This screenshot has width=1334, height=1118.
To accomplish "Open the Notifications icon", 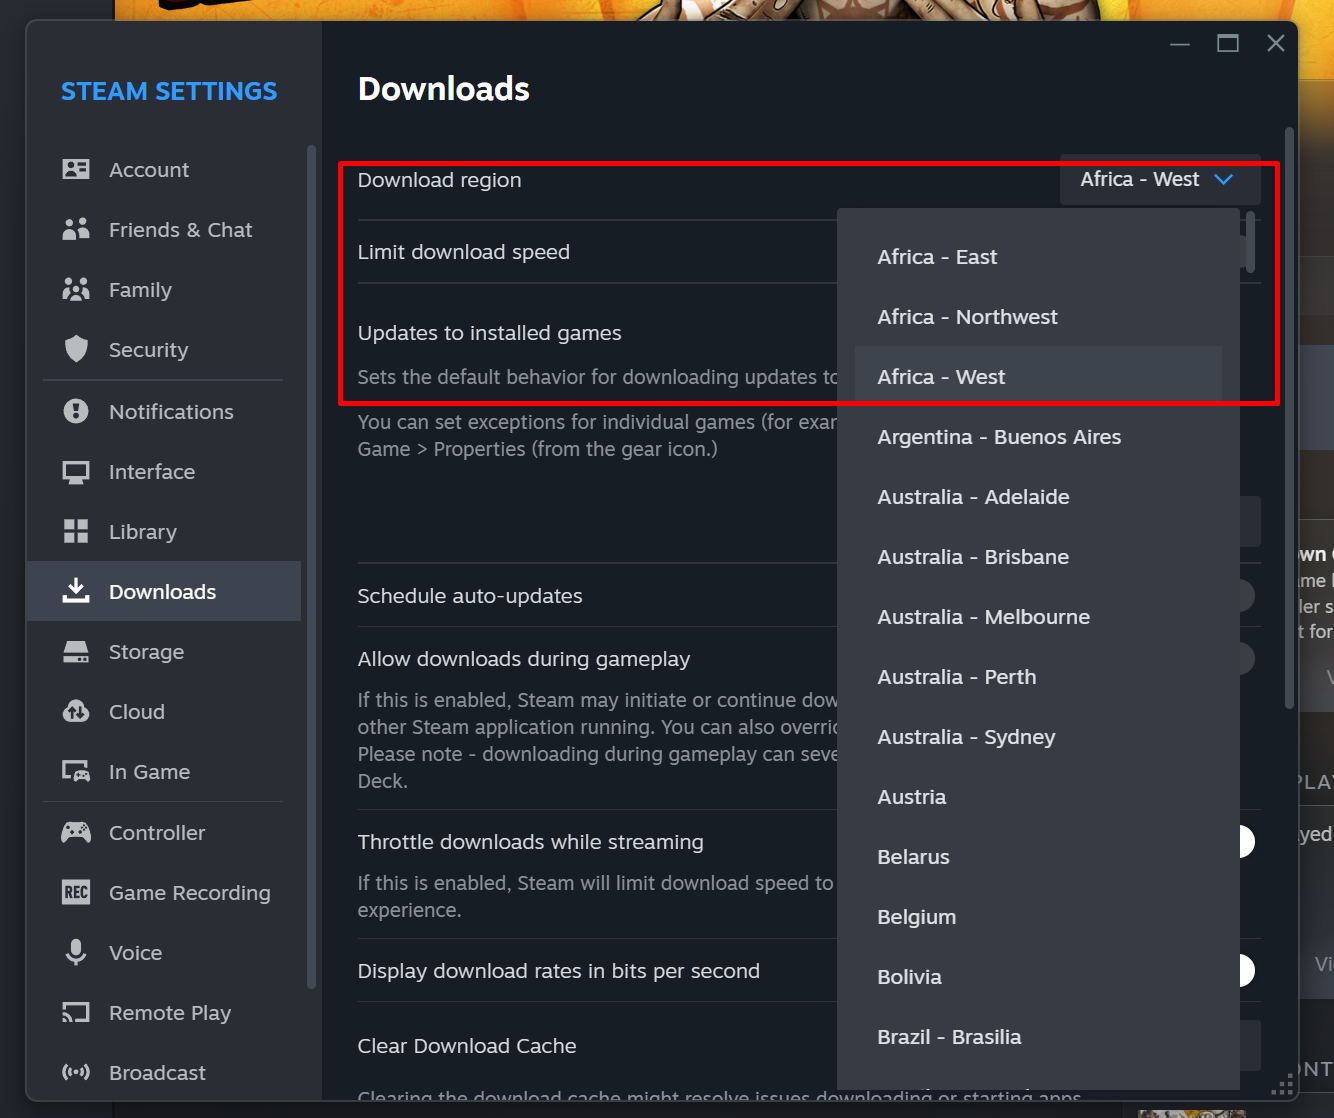I will pos(76,411).
